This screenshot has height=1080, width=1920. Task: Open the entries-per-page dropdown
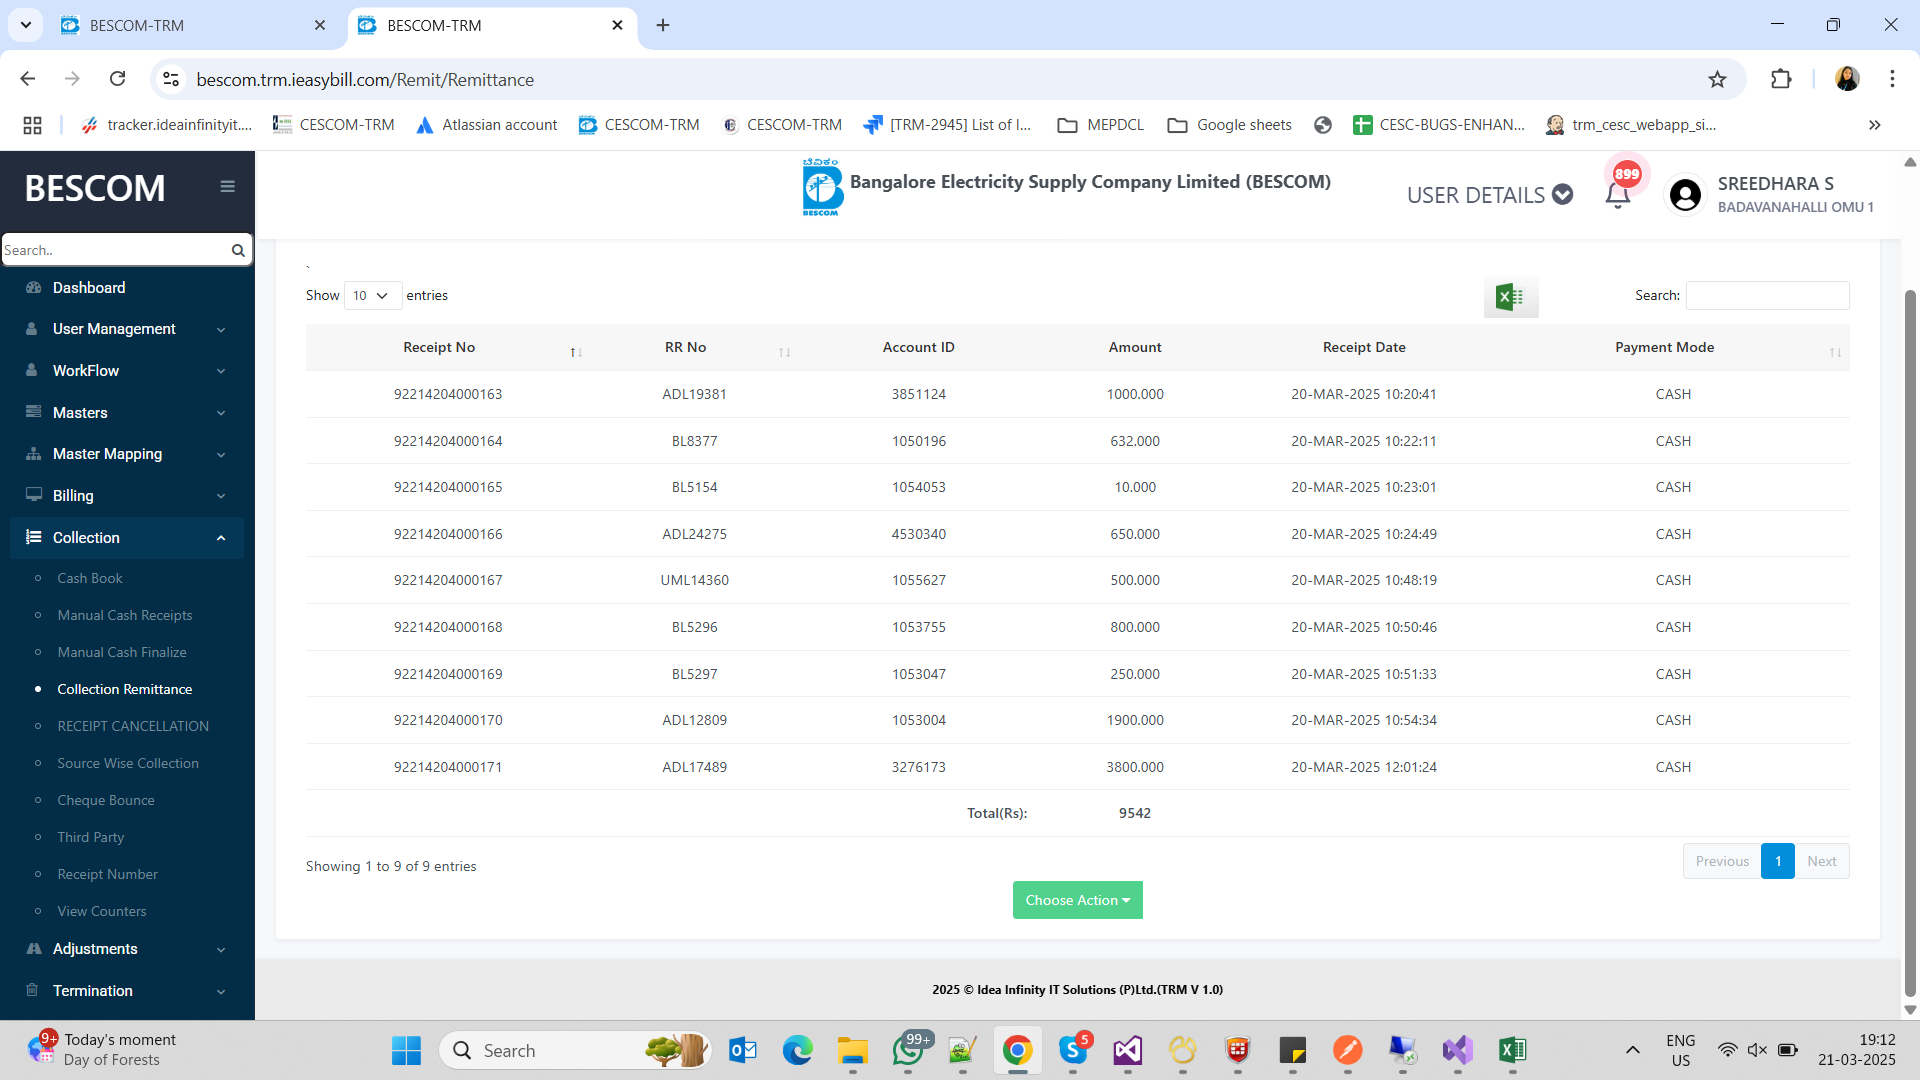[x=372, y=296]
